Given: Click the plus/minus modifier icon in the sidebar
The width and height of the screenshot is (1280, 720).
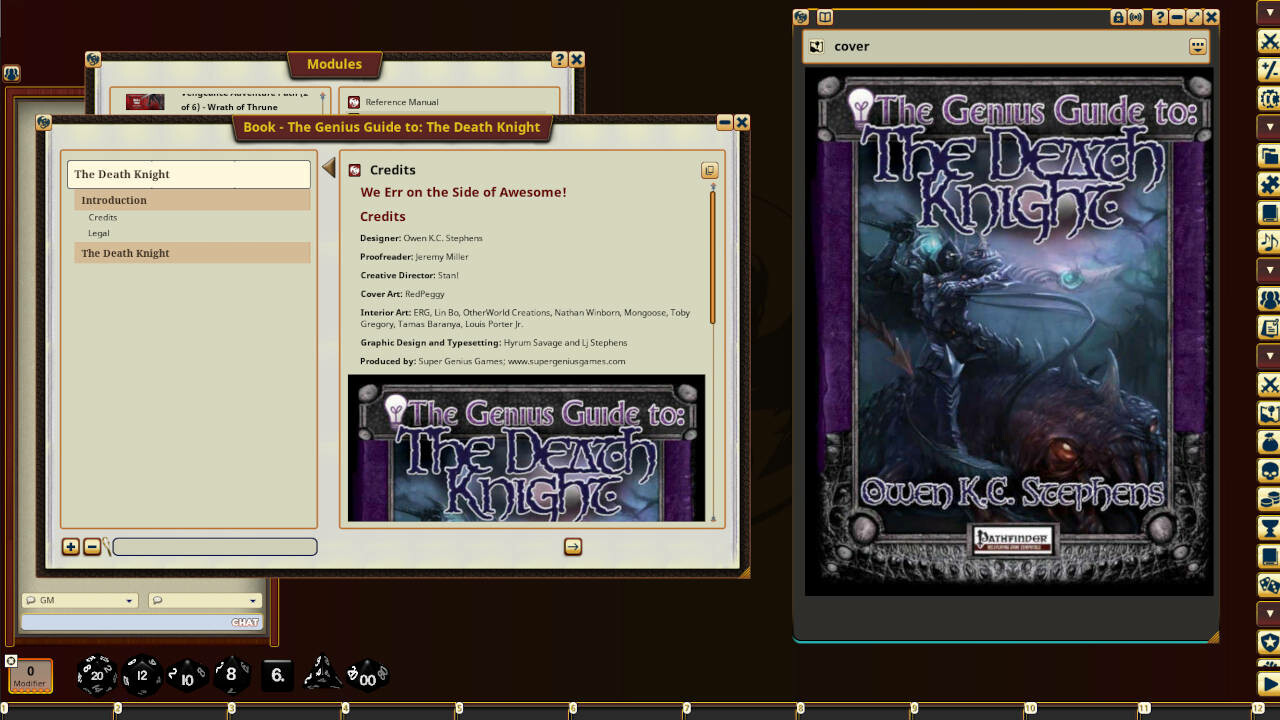Looking at the screenshot, I should (1267, 71).
